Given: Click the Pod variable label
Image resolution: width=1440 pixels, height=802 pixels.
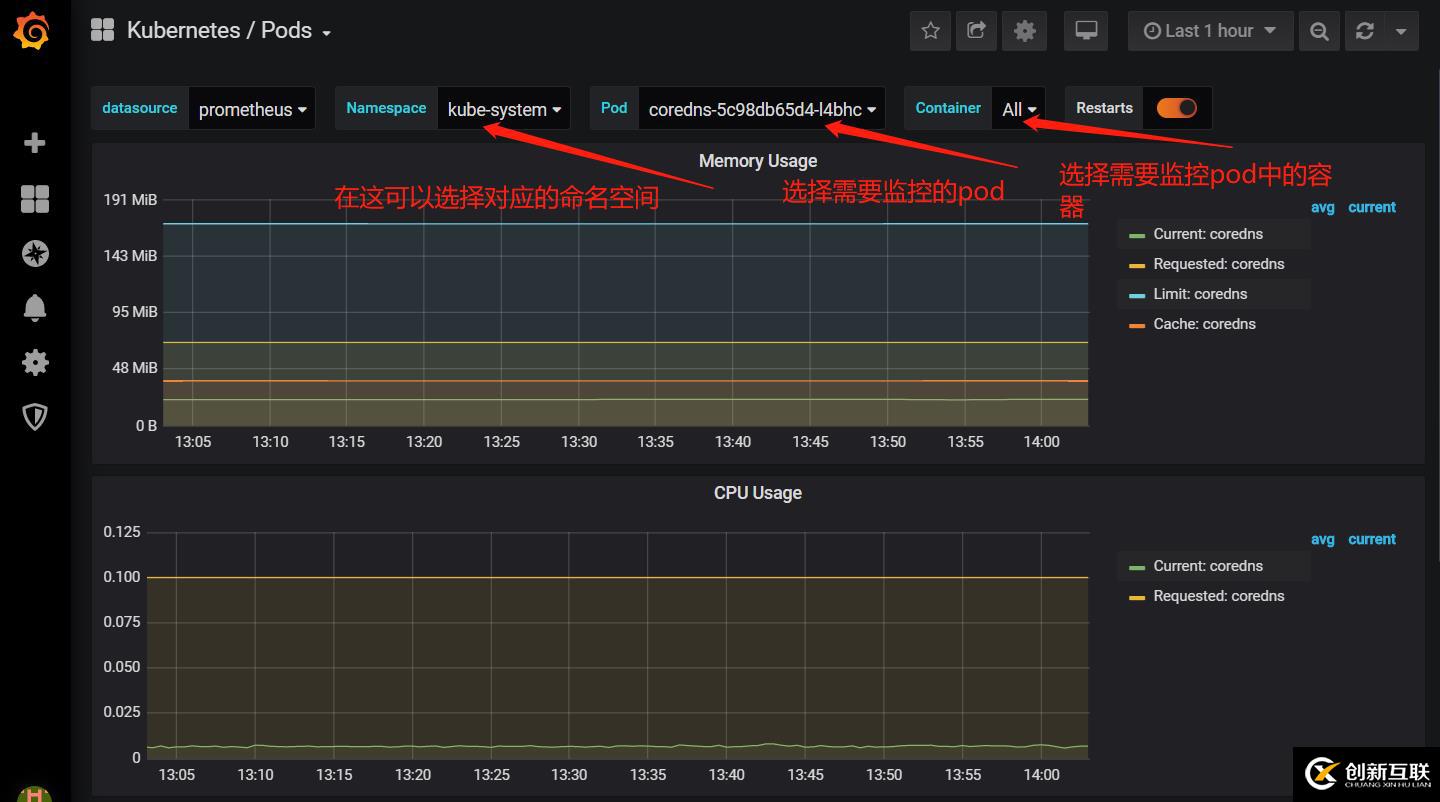Looking at the screenshot, I should pyautogui.click(x=614, y=108).
